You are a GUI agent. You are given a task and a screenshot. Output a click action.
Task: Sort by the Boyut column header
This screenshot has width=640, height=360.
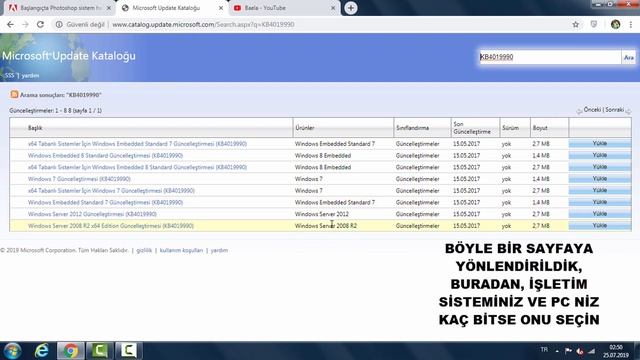point(540,128)
